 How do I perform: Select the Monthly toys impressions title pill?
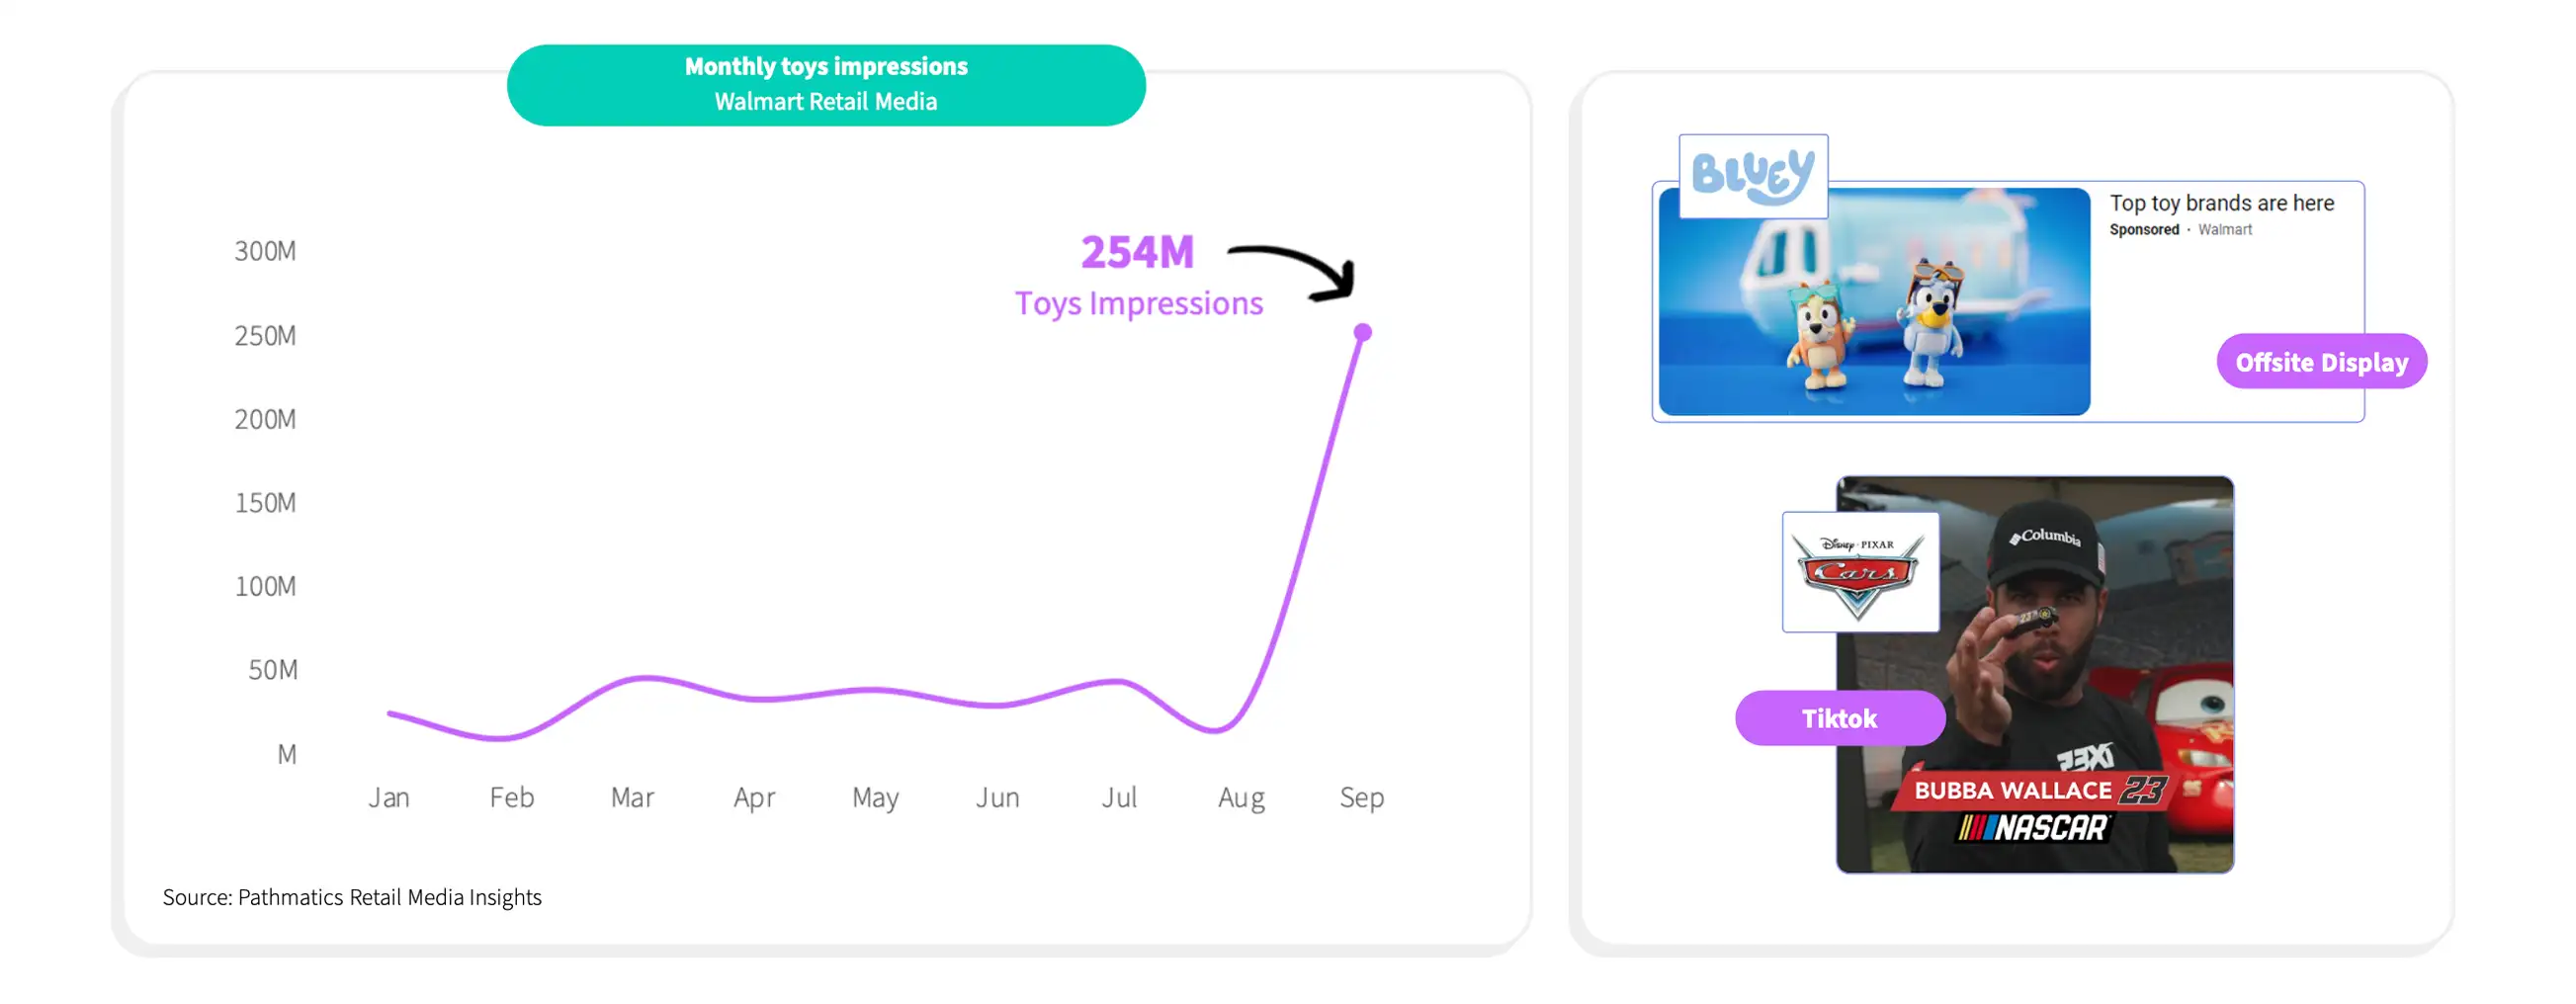[826, 84]
